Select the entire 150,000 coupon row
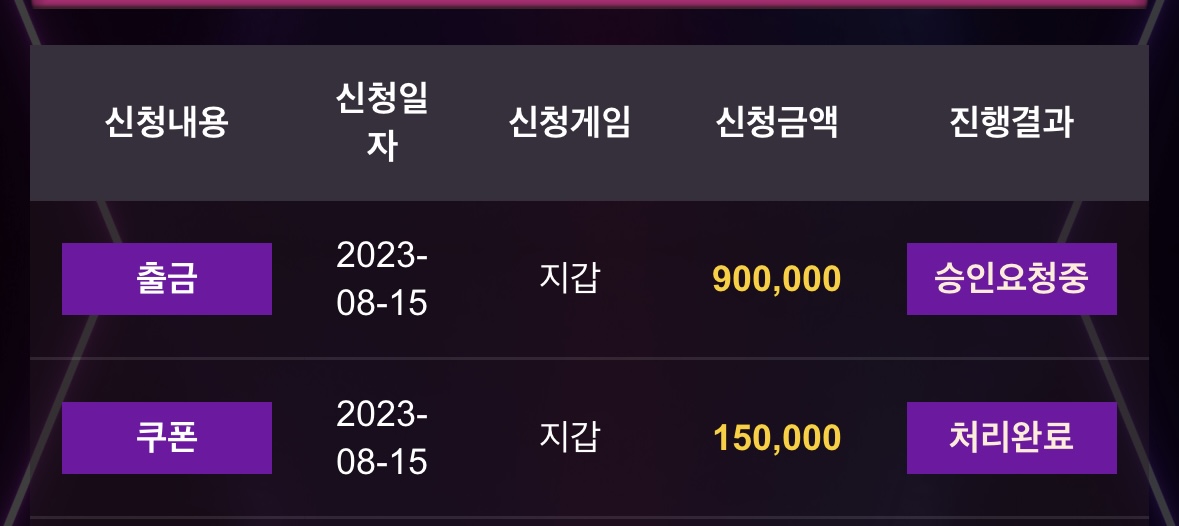The image size is (1179, 526). (590, 438)
